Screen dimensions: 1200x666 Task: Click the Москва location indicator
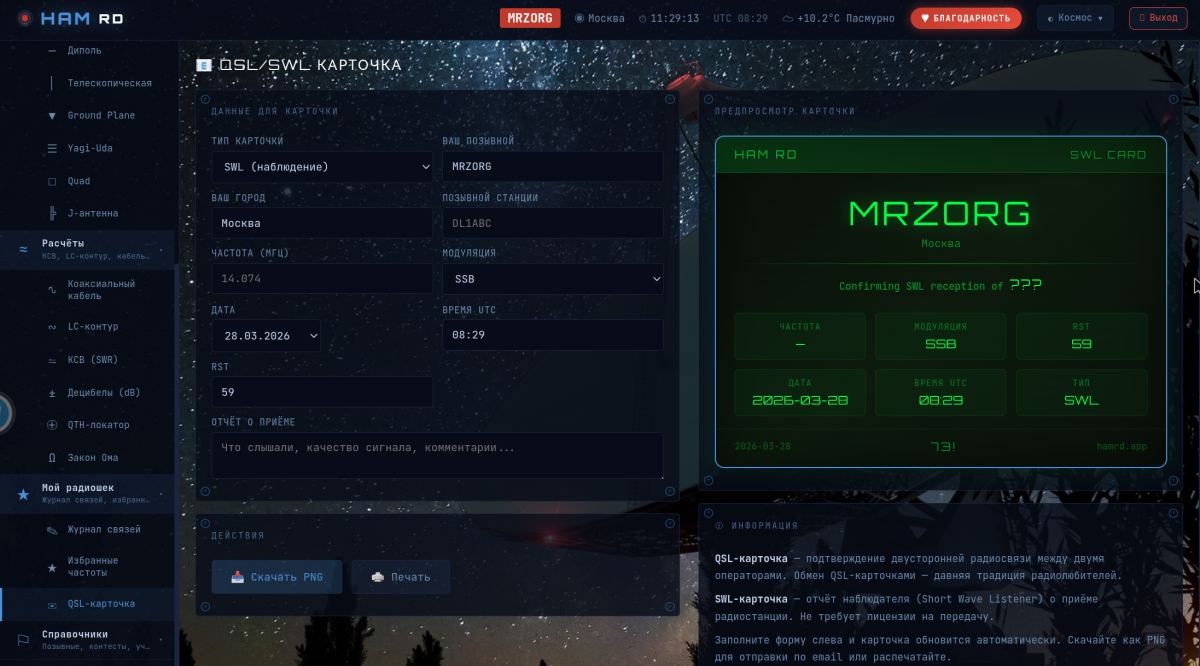point(600,18)
